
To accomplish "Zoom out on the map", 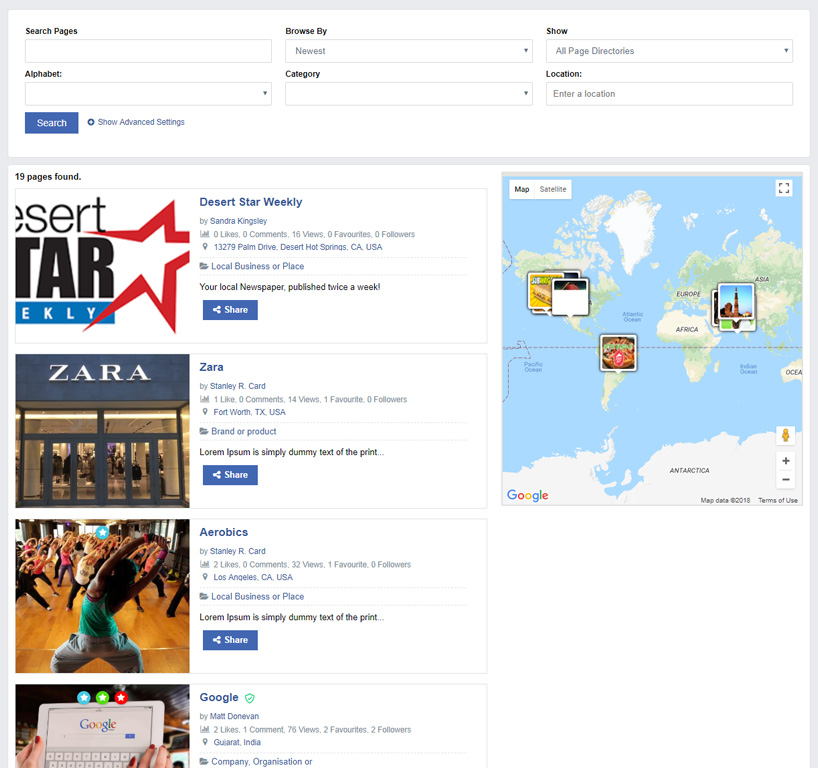I will point(786,480).
